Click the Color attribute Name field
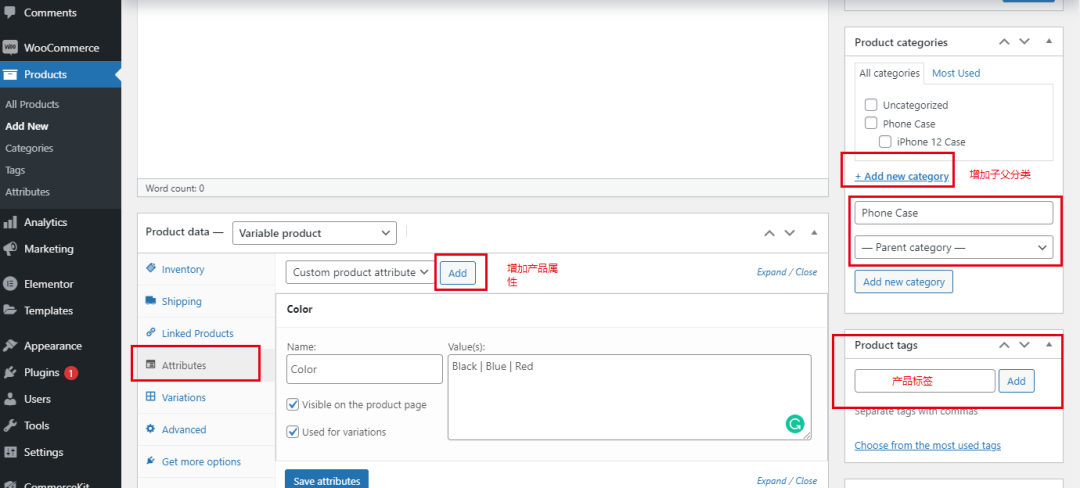 [364, 369]
